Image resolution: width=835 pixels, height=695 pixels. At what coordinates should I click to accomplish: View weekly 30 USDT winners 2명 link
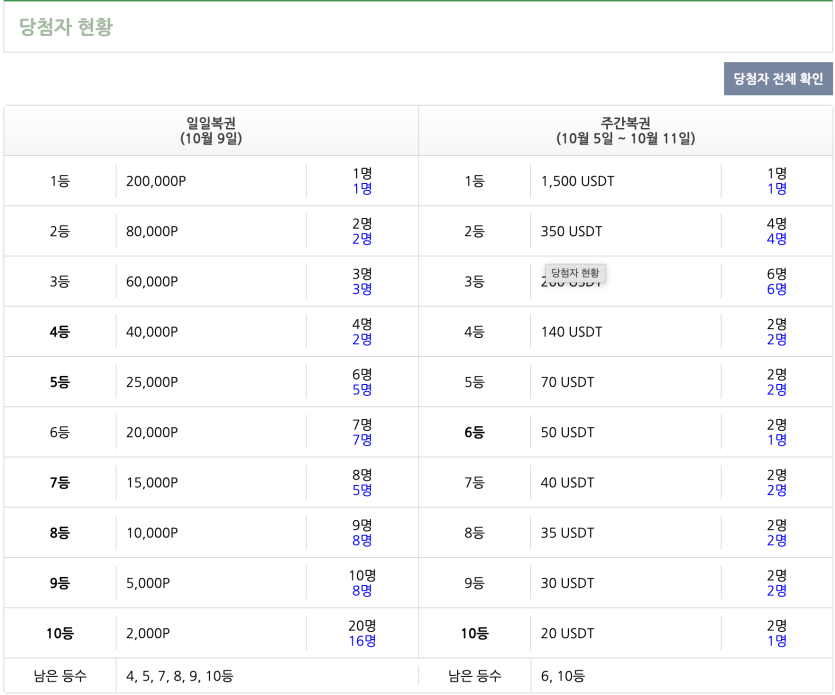tap(777, 591)
